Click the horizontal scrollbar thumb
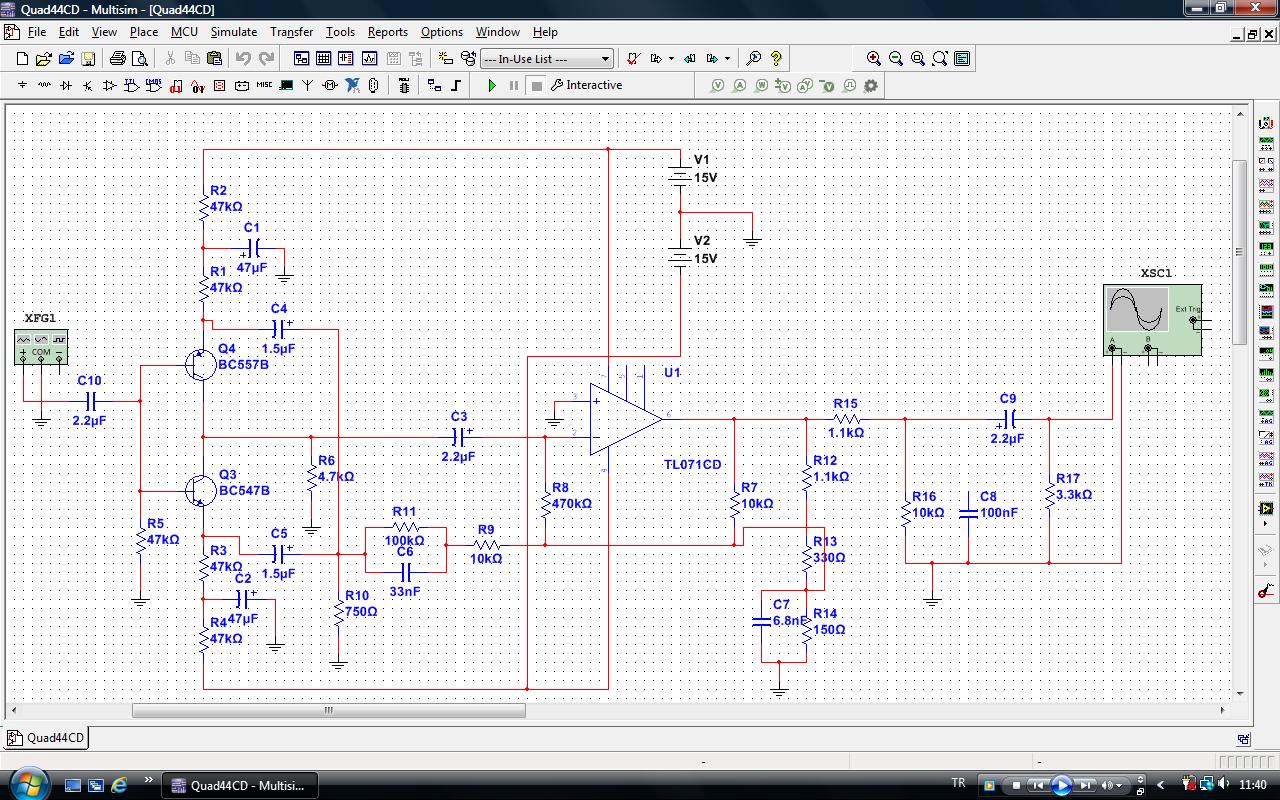 click(328, 711)
